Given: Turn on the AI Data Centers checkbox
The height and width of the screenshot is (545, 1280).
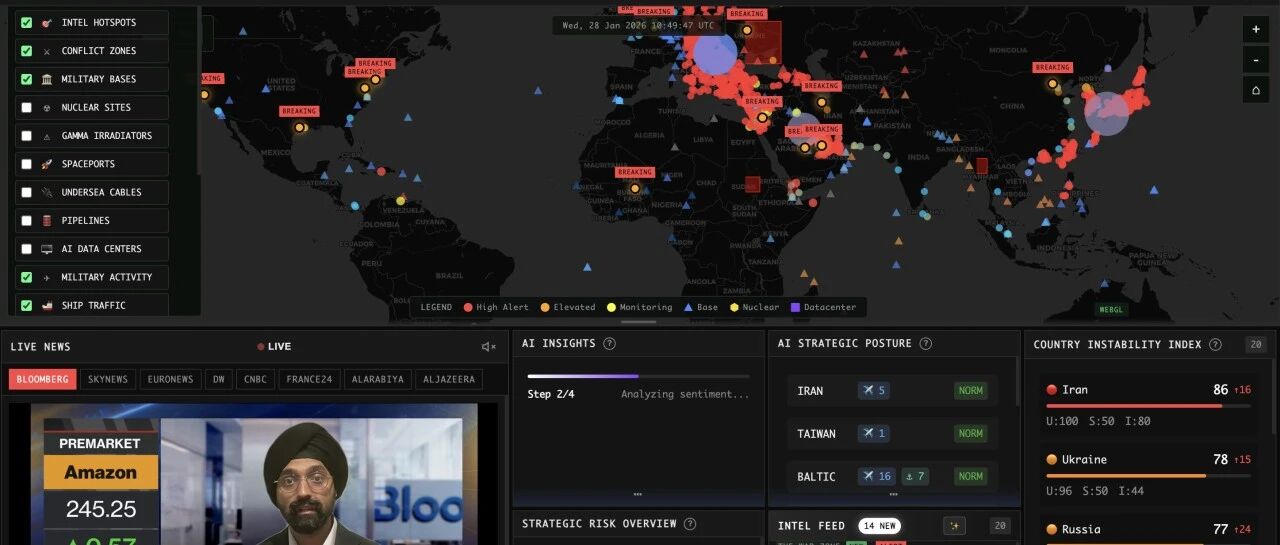Looking at the screenshot, I should 27,249.
